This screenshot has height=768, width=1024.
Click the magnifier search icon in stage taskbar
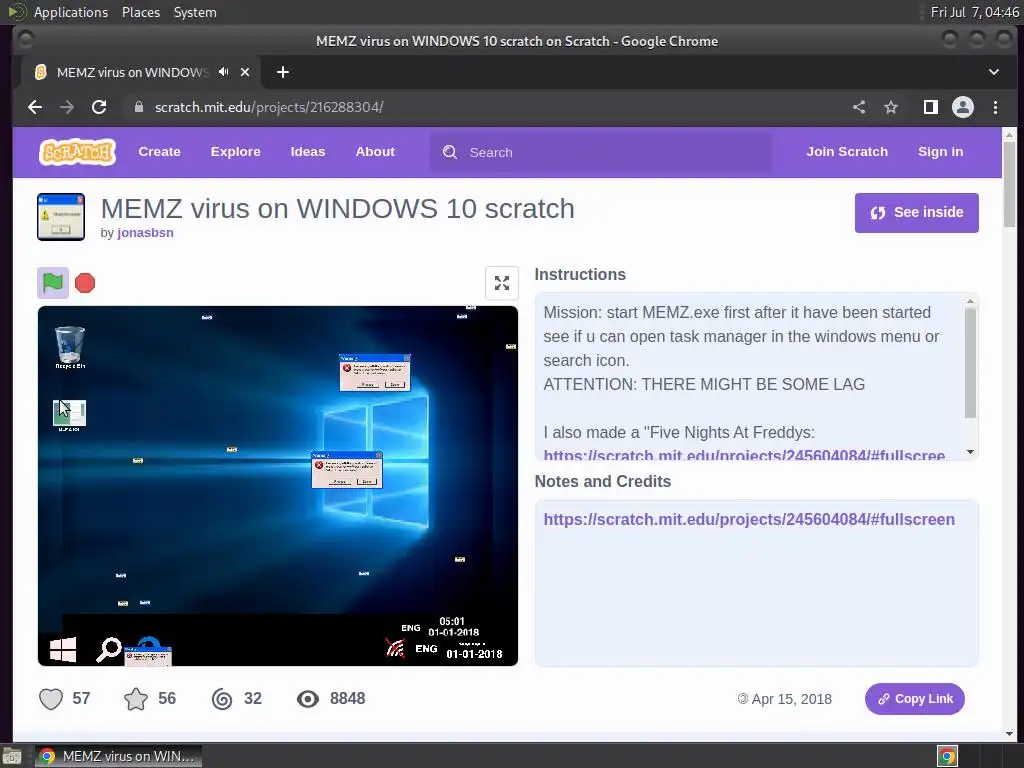click(x=108, y=649)
